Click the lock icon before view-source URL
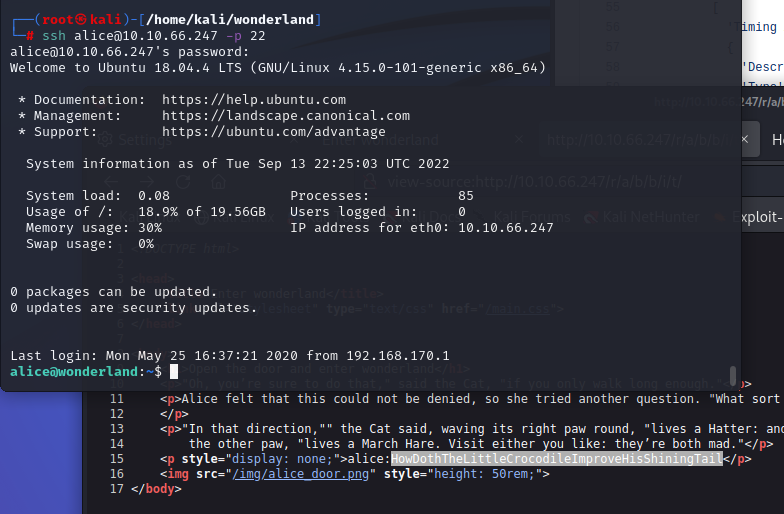Screen dimensions: 784x514 (x=370, y=182)
